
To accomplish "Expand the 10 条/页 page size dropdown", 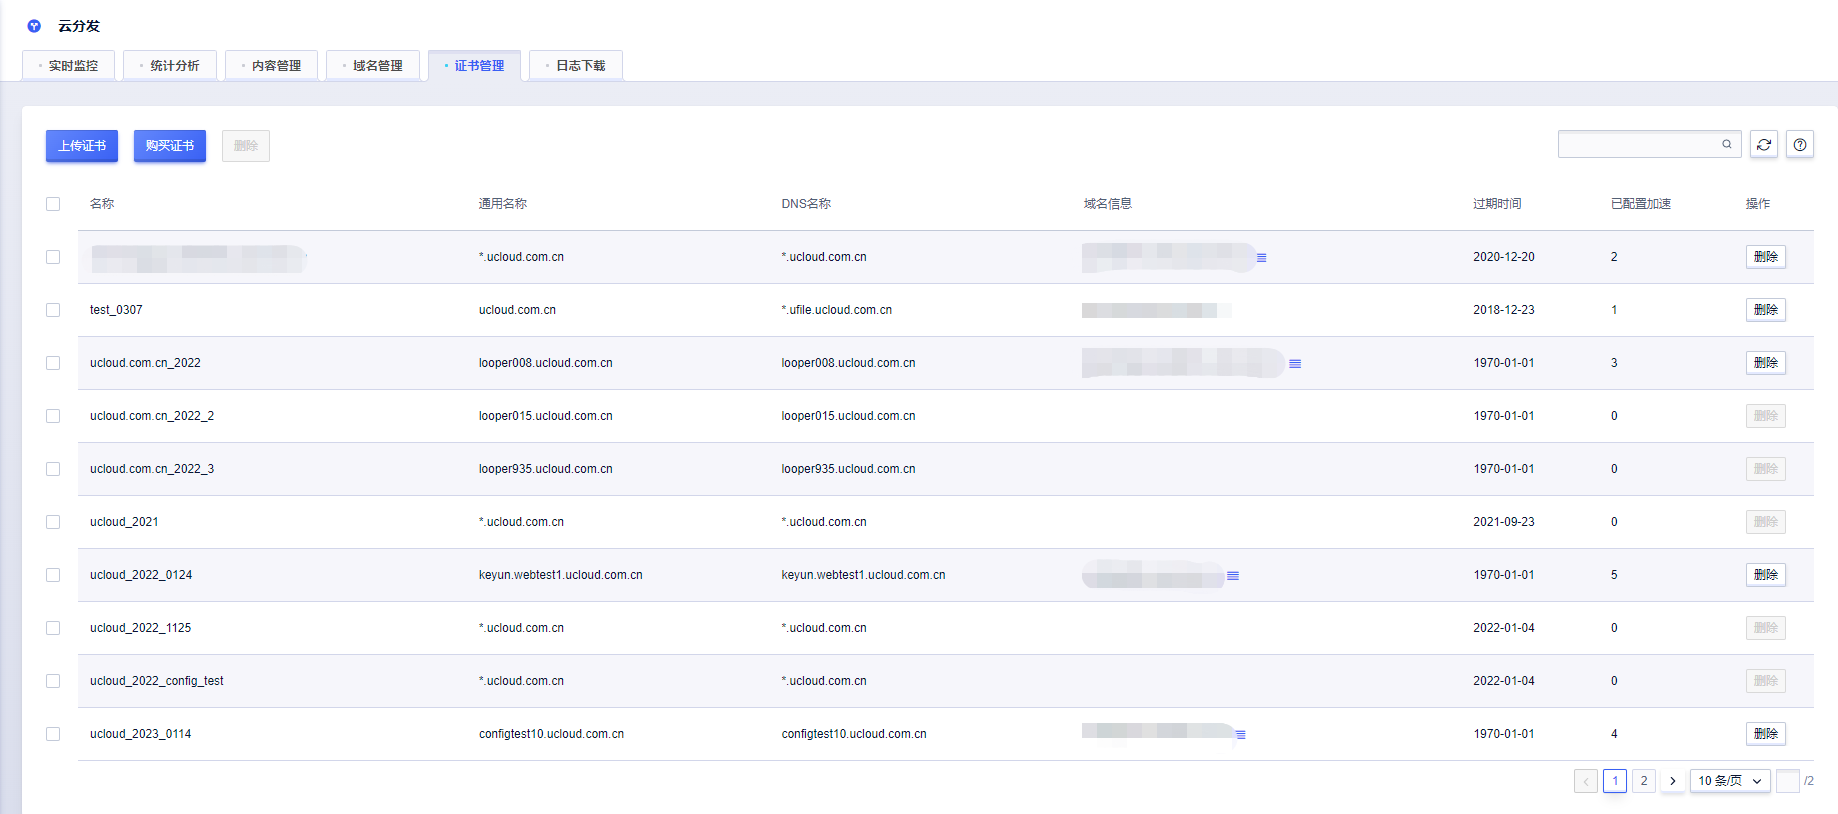I will [1730, 781].
